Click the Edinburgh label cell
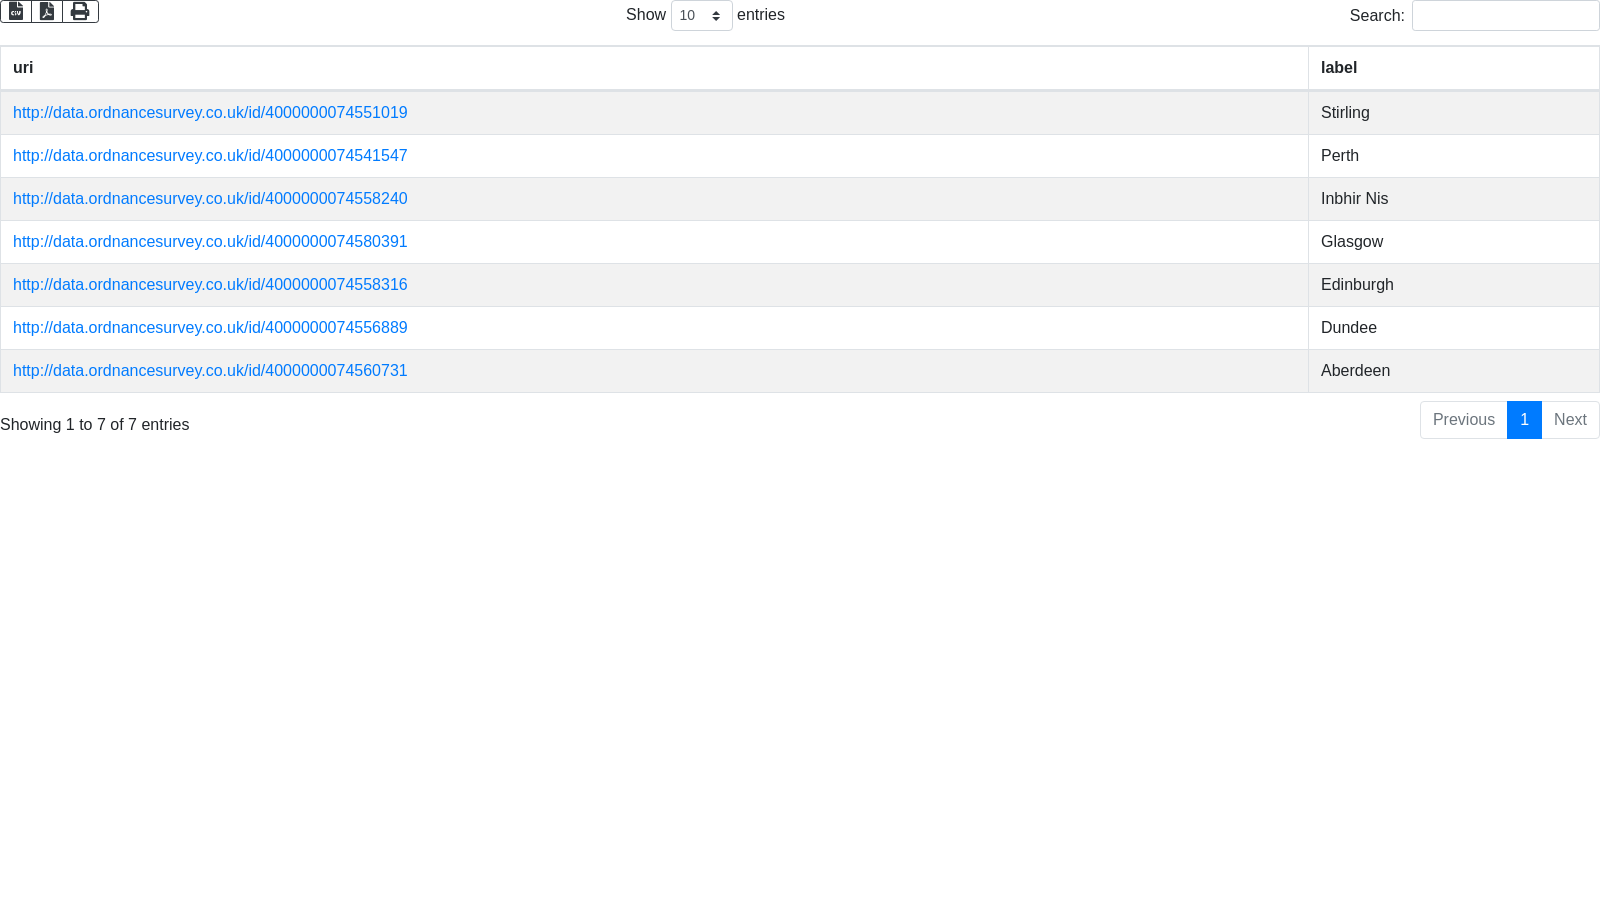 1357,285
